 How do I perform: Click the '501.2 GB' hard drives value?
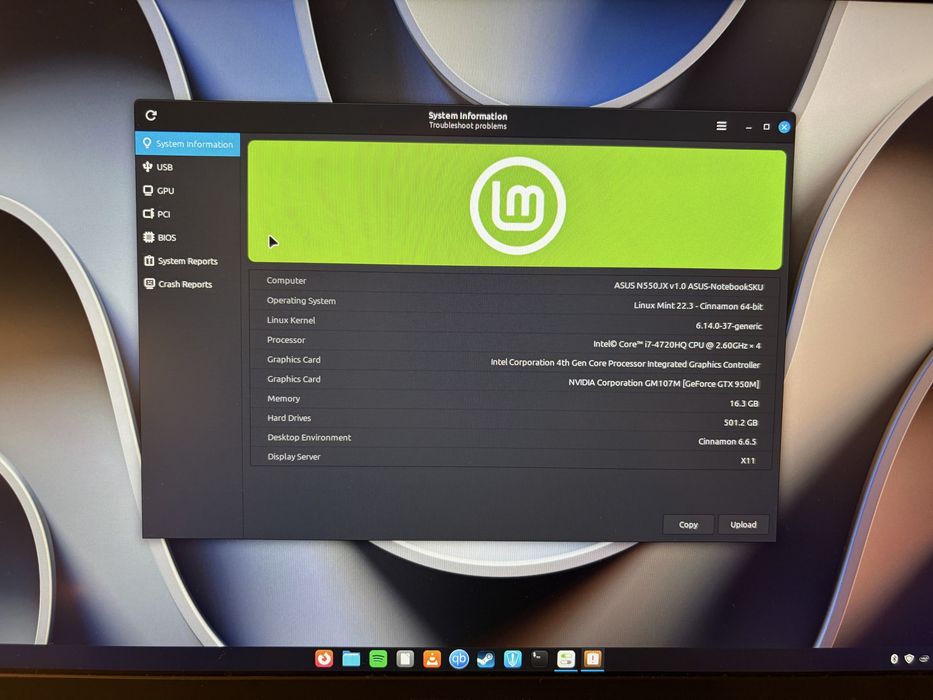(x=741, y=423)
